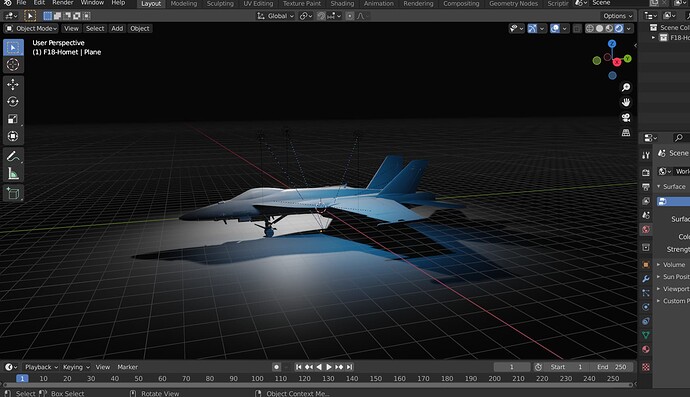Switch to orthographic grid view icon
Screen dimensions: 690x397
pos(625,132)
